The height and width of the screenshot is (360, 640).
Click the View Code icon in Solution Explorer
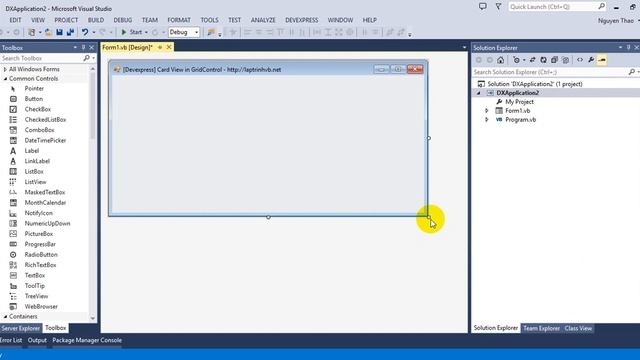tap(580, 60)
